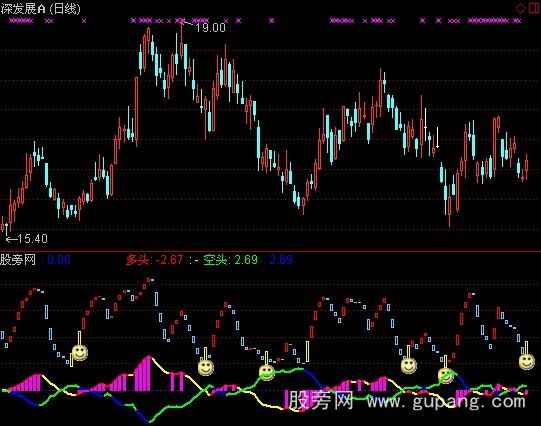This screenshot has width=541, height=426.
Task: Click the 15.40 low price label
Action: tap(32, 238)
